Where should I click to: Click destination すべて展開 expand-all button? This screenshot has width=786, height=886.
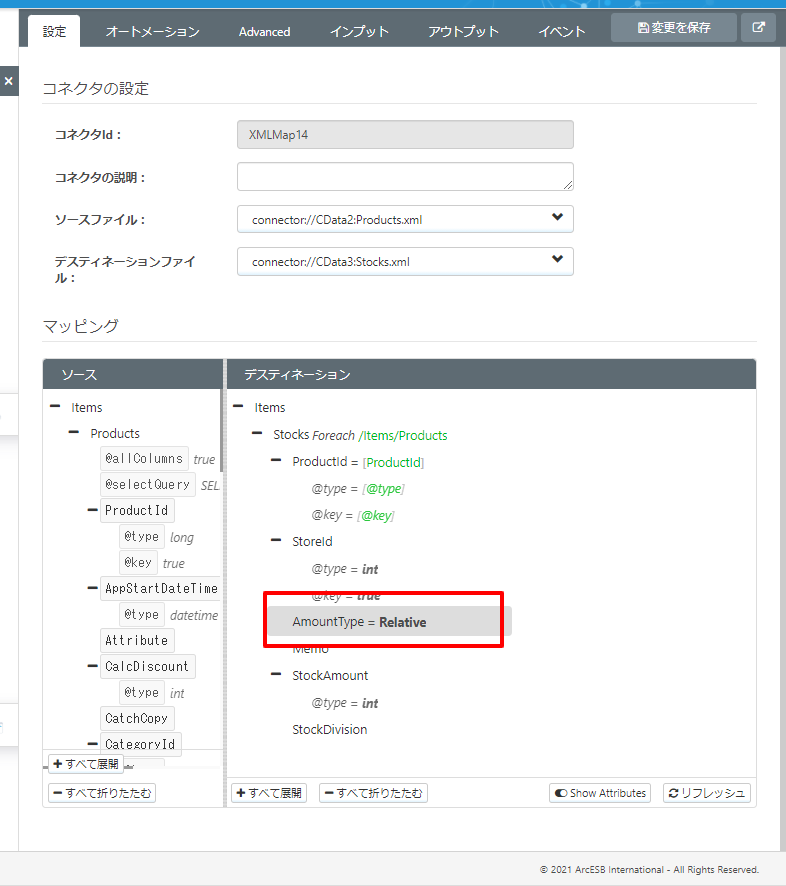point(269,793)
